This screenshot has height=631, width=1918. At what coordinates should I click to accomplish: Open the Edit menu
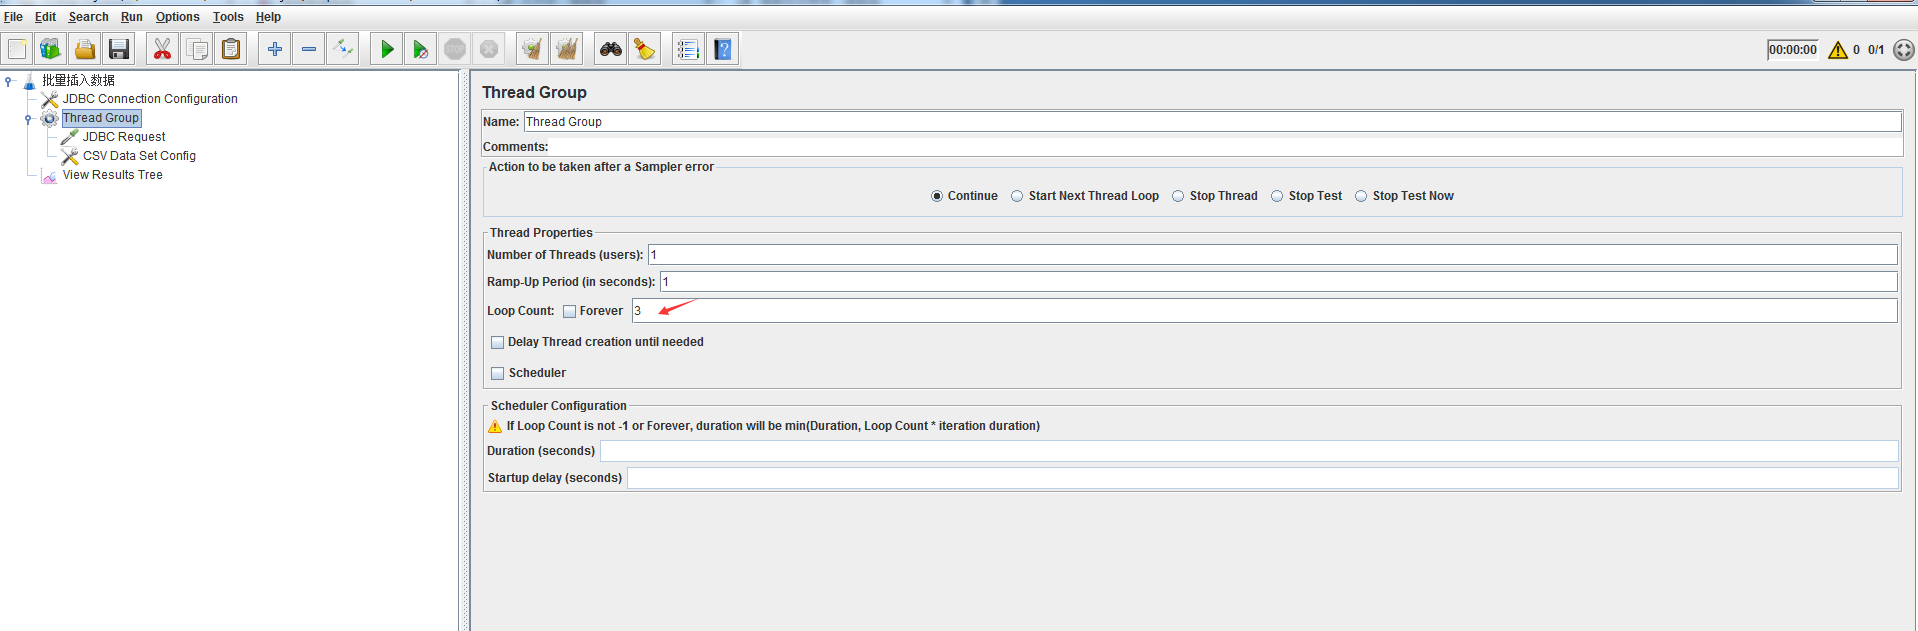(45, 17)
